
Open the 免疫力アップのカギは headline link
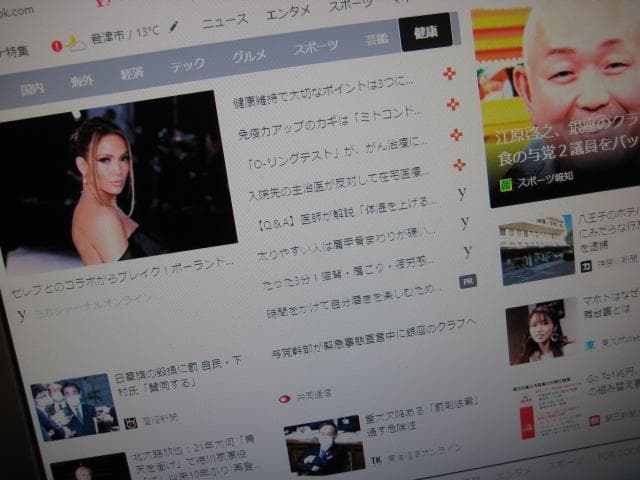coord(332,130)
